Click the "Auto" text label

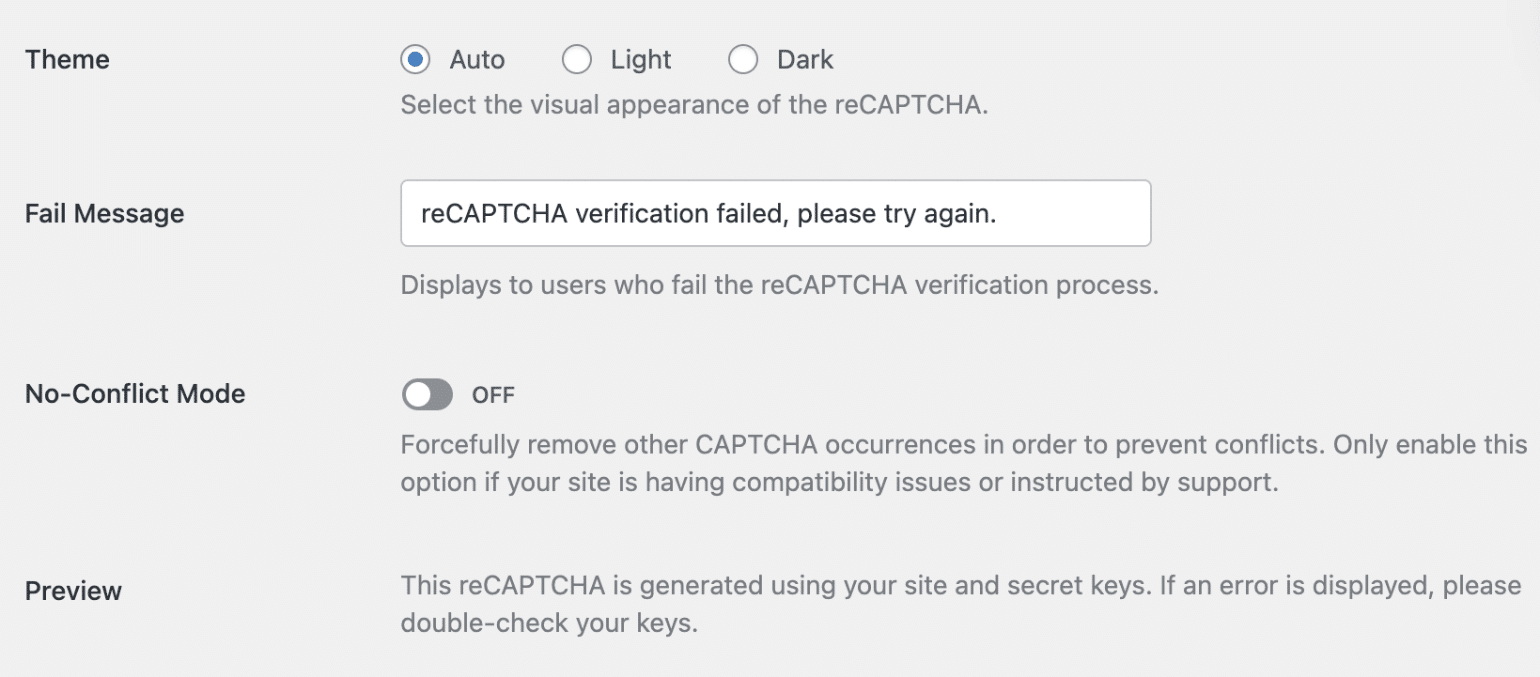click(x=477, y=60)
